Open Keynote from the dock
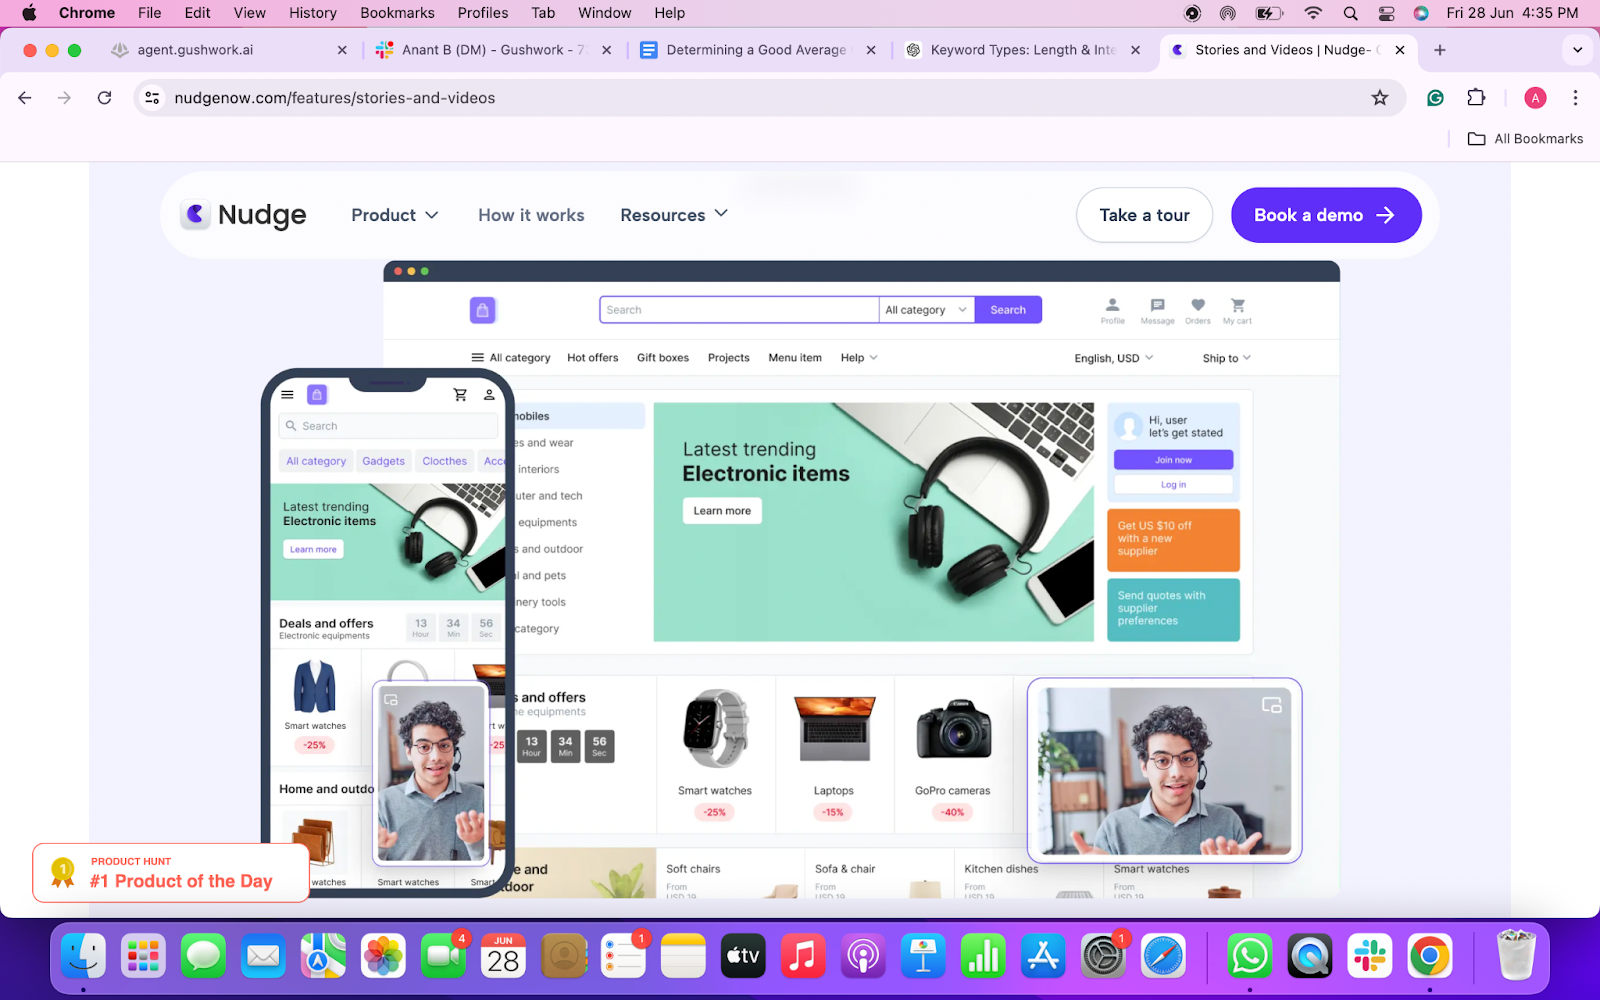The width and height of the screenshot is (1600, 1000). point(923,957)
